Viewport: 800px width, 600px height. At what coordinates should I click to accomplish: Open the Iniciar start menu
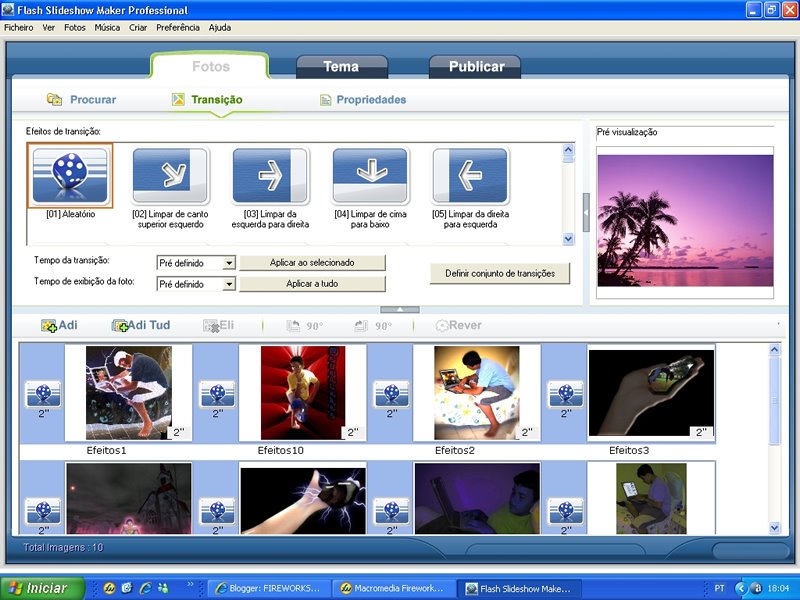42,588
